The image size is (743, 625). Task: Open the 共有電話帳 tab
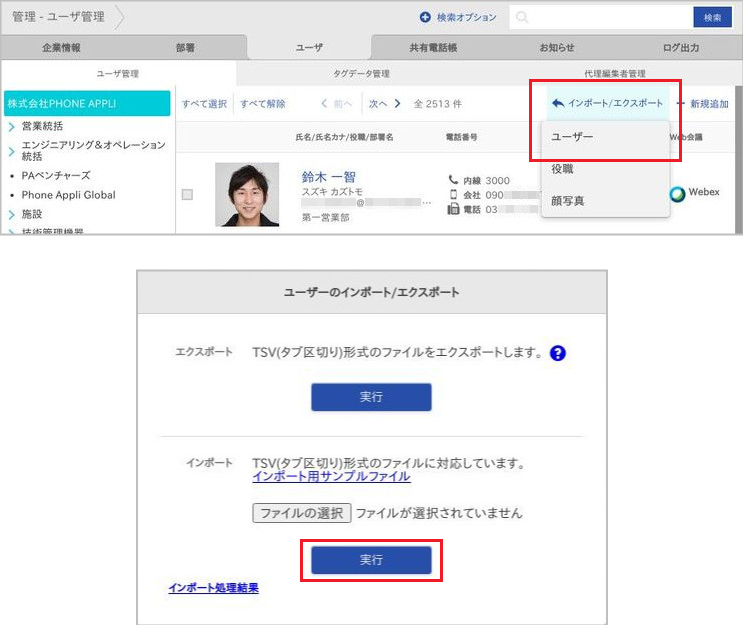[433, 47]
